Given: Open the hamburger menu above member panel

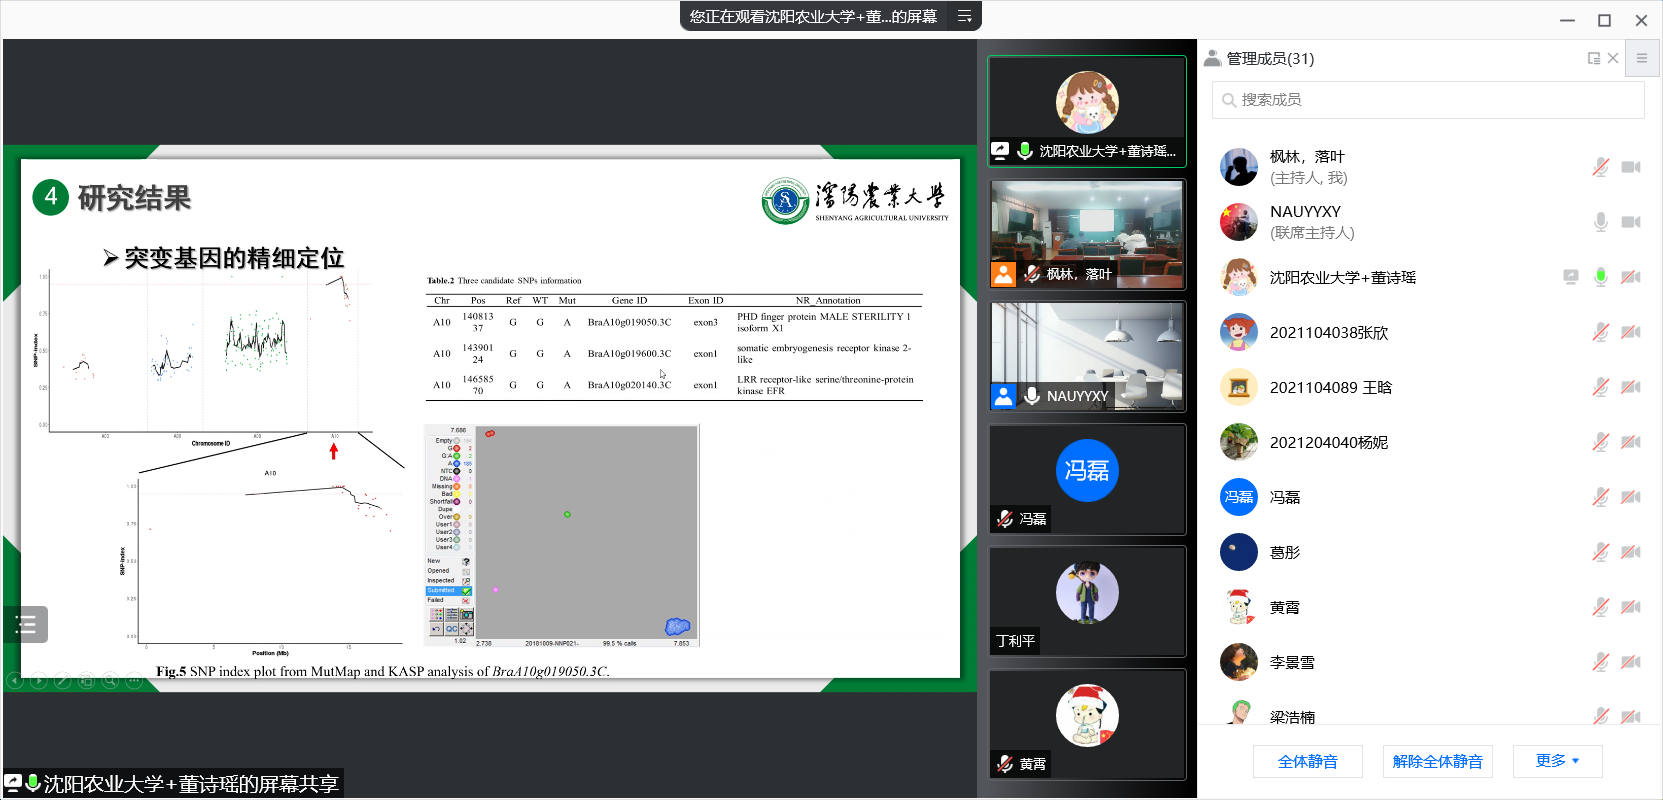Looking at the screenshot, I should click(x=1641, y=59).
